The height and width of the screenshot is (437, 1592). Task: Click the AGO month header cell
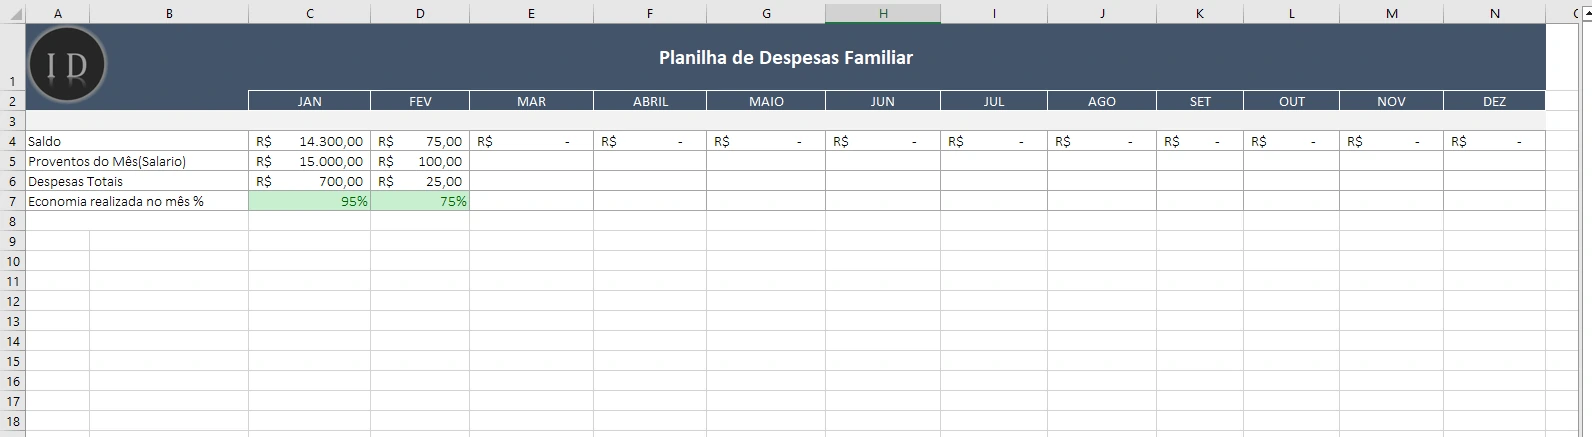(1102, 101)
